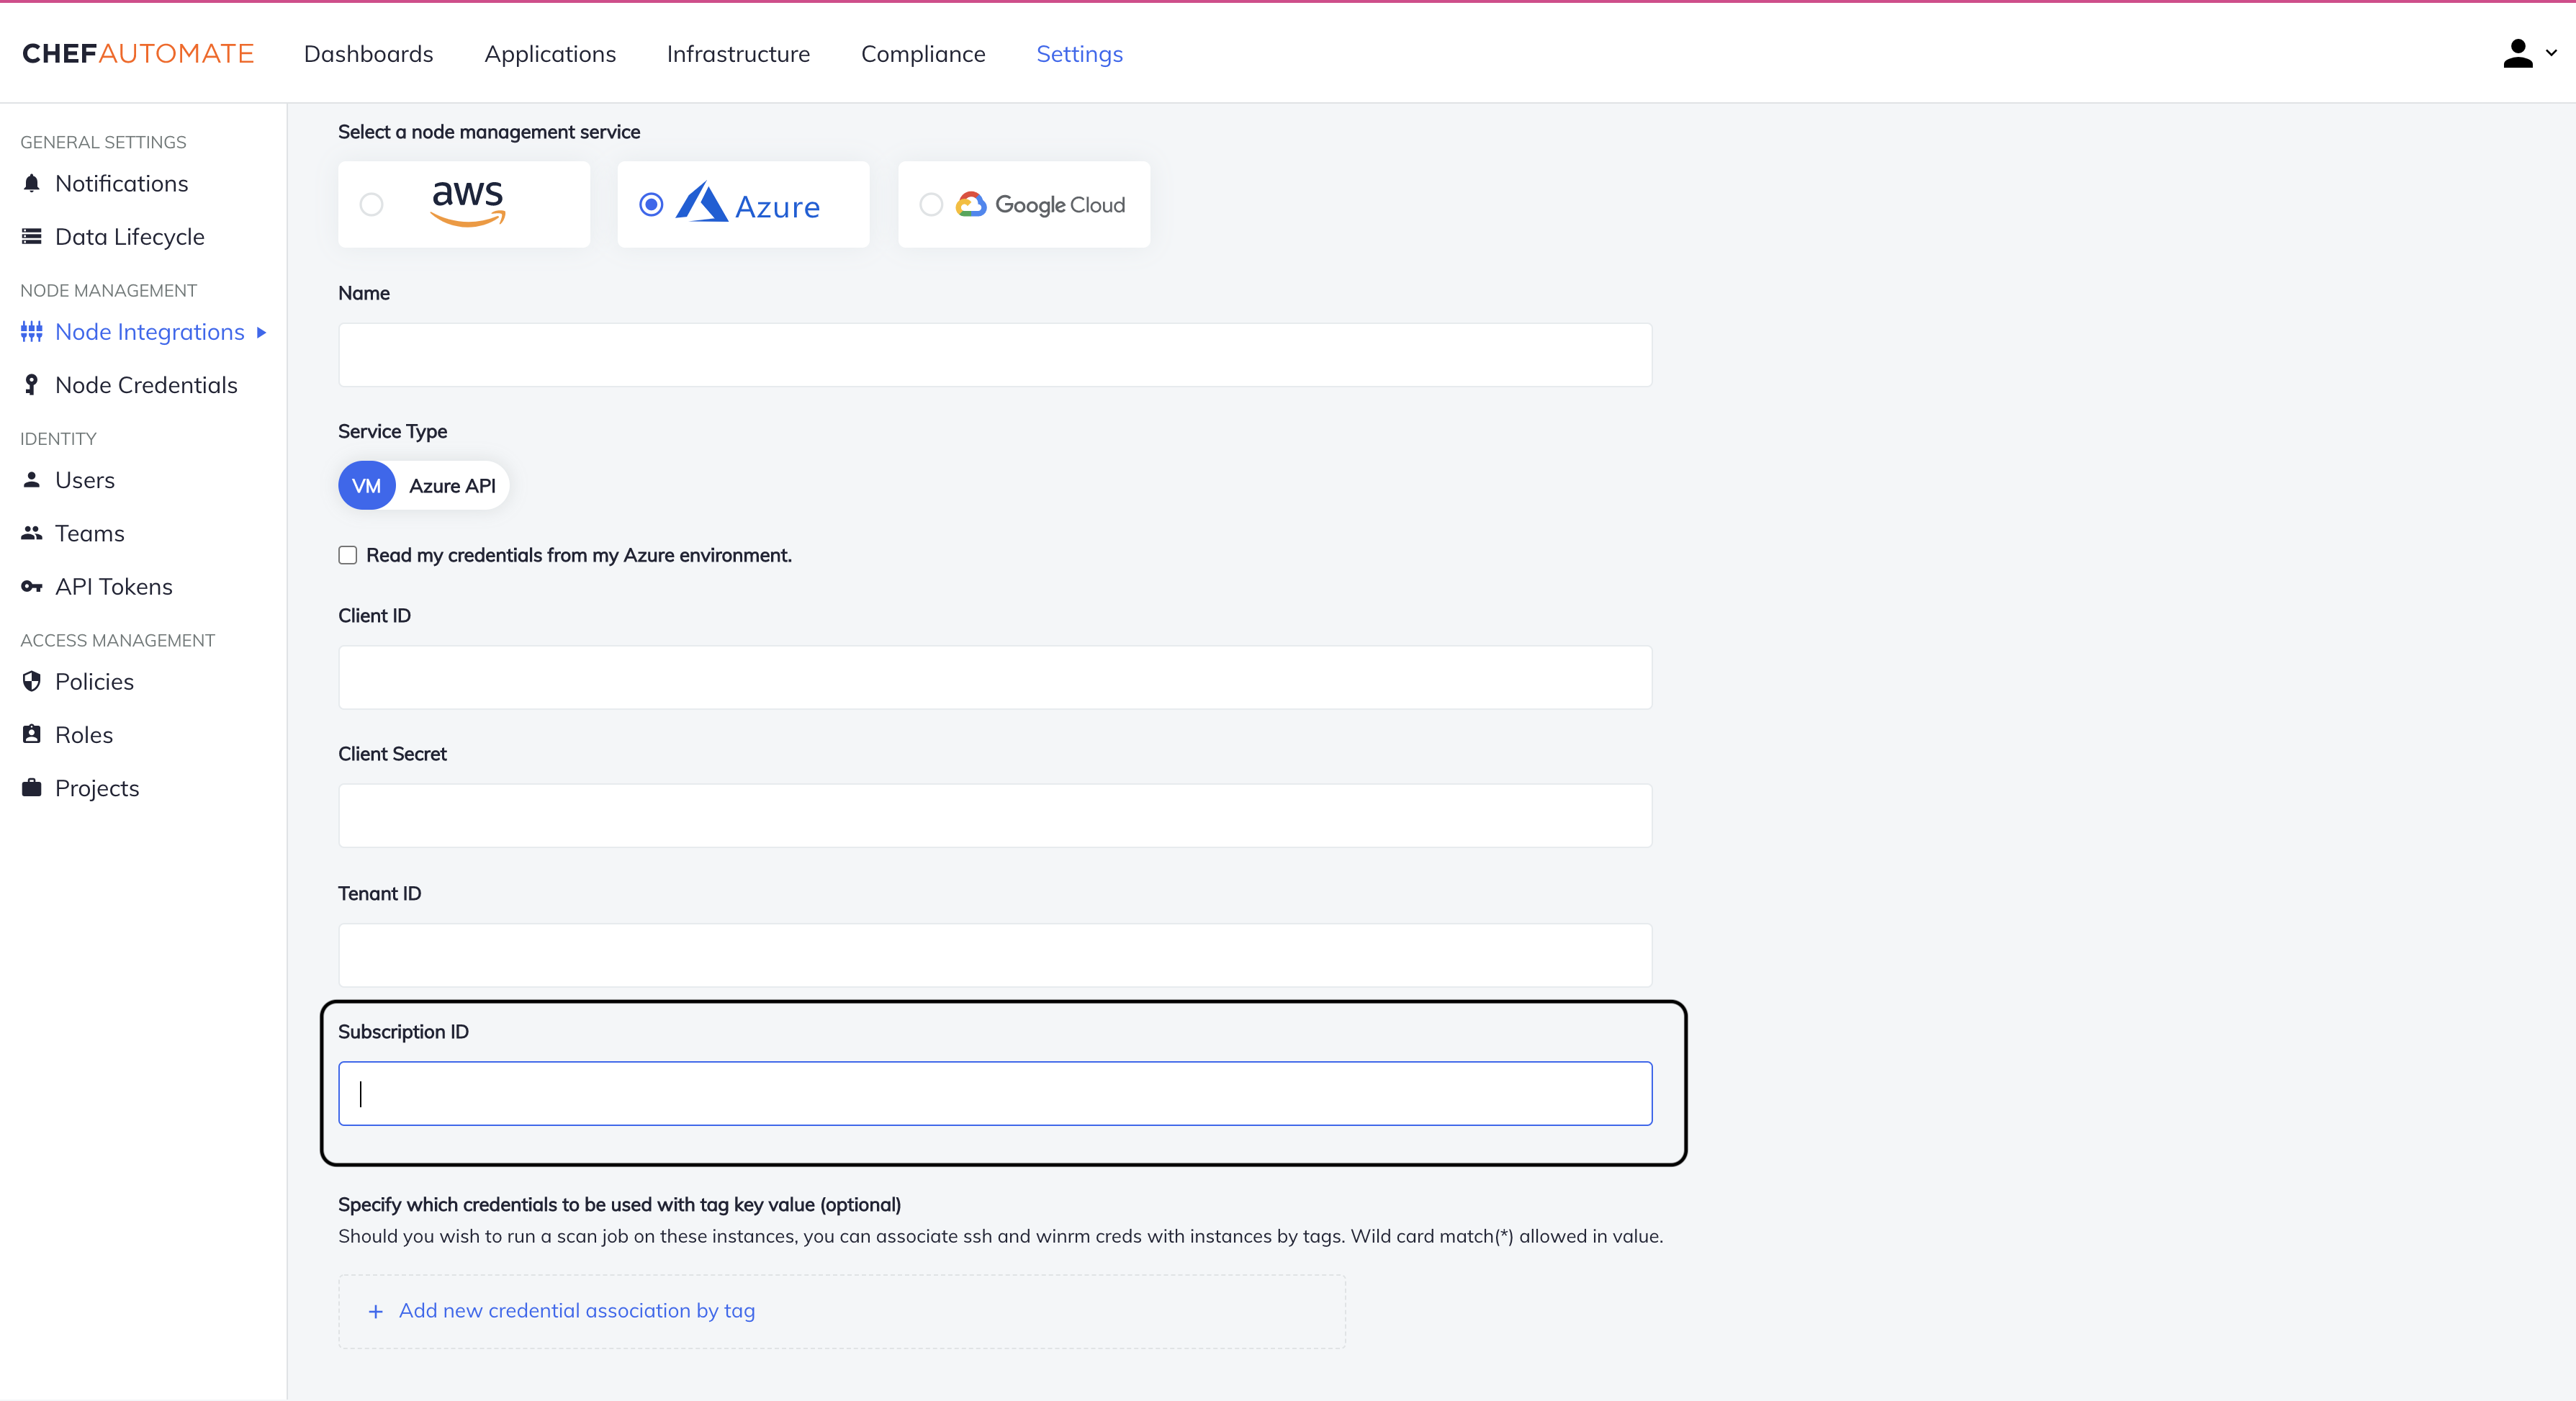Focus the Tenant ID input field
Image resolution: width=2576 pixels, height=1401 pixels.
click(x=995, y=955)
